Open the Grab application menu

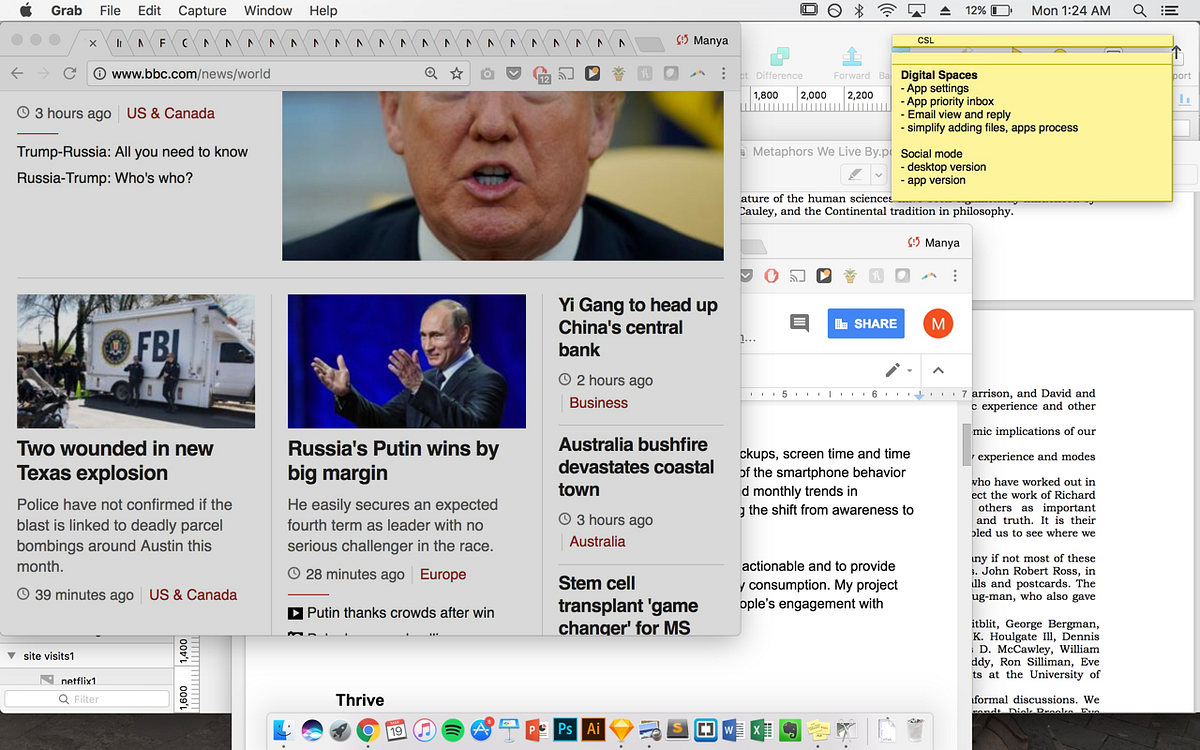pyautogui.click(x=65, y=11)
